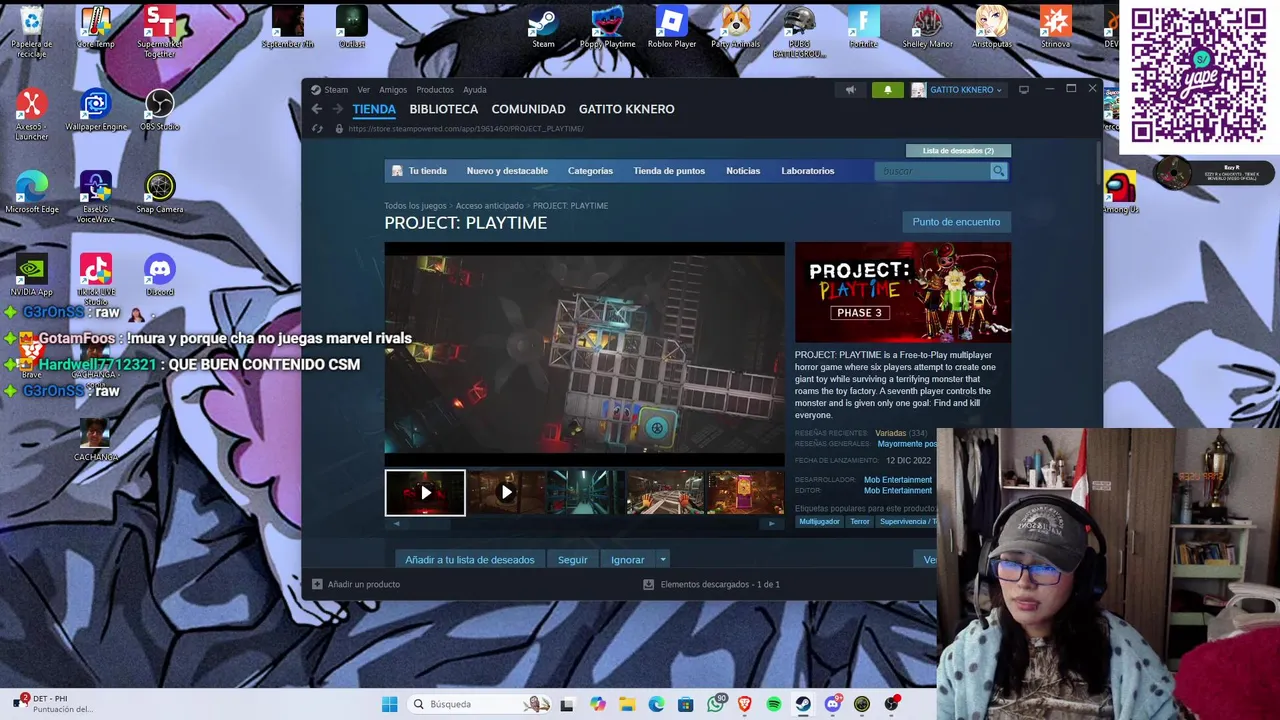The height and width of the screenshot is (720, 1280).
Task: Open Papelera de reciclaje desktop icon
Action: (x=31, y=29)
